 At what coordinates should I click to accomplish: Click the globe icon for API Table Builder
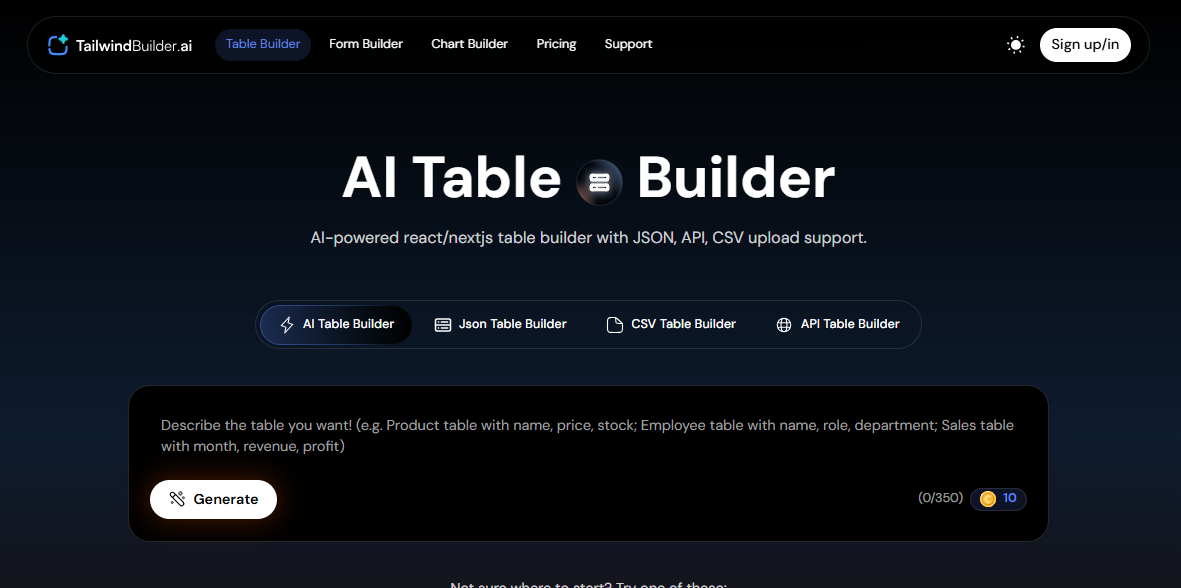pos(784,325)
